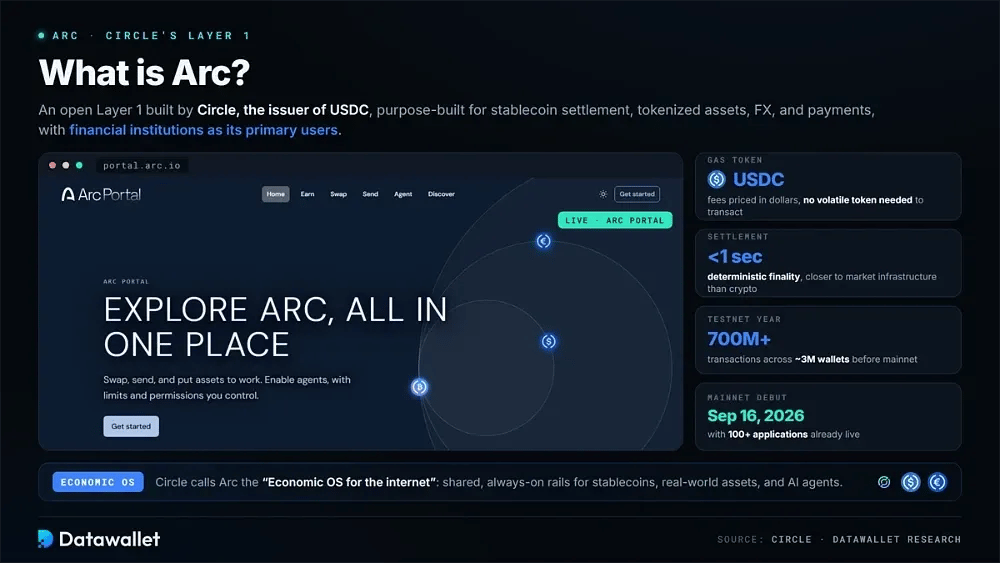Image resolution: width=1000 pixels, height=563 pixels.
Task: Click the green window dot of browser mockup
Action: click(79, 165)
